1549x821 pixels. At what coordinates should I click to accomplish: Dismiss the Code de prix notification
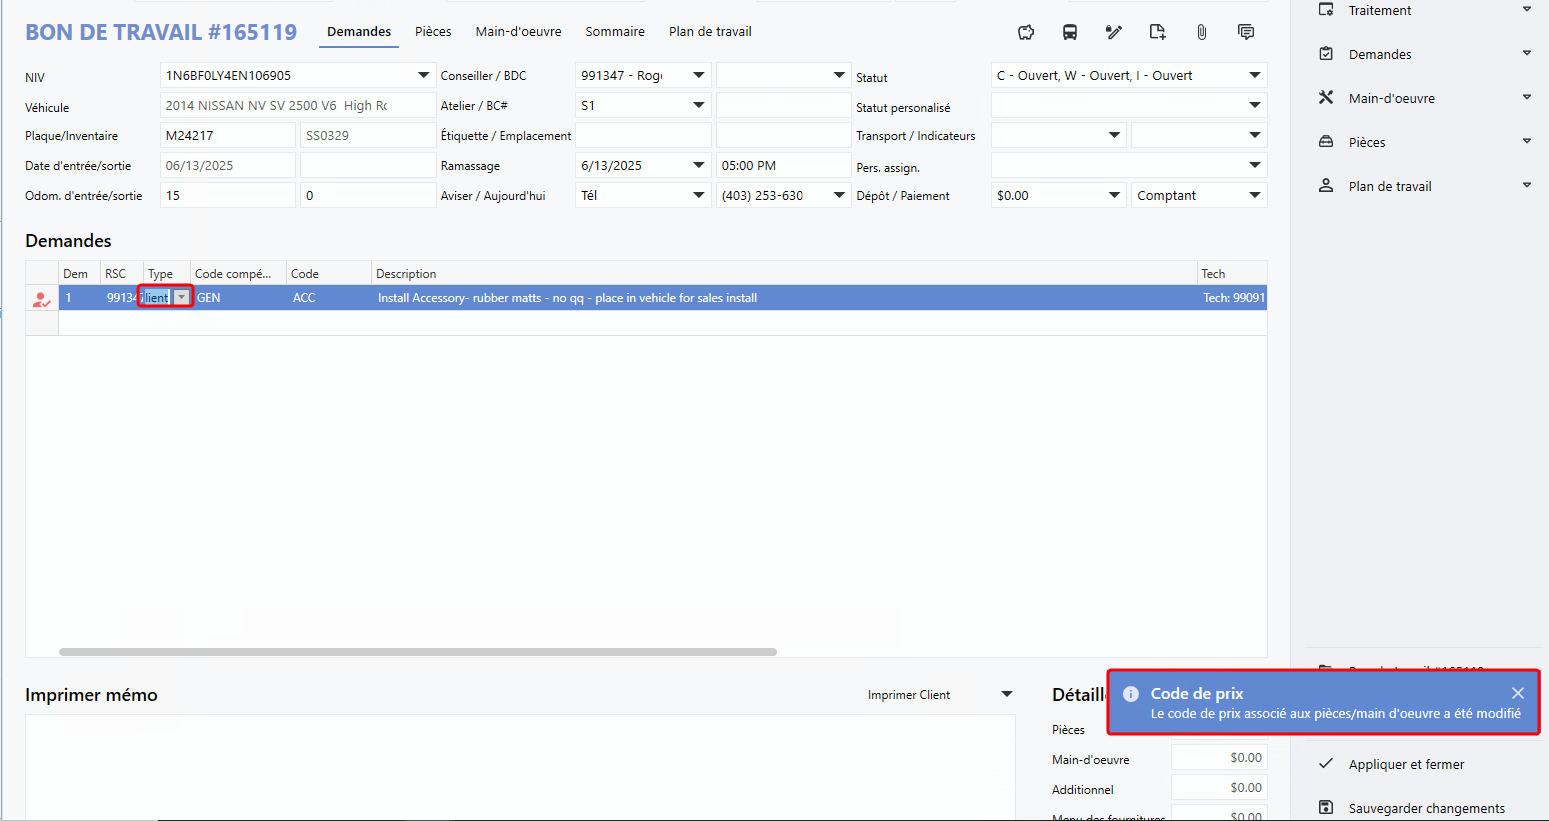(1517, 693)
